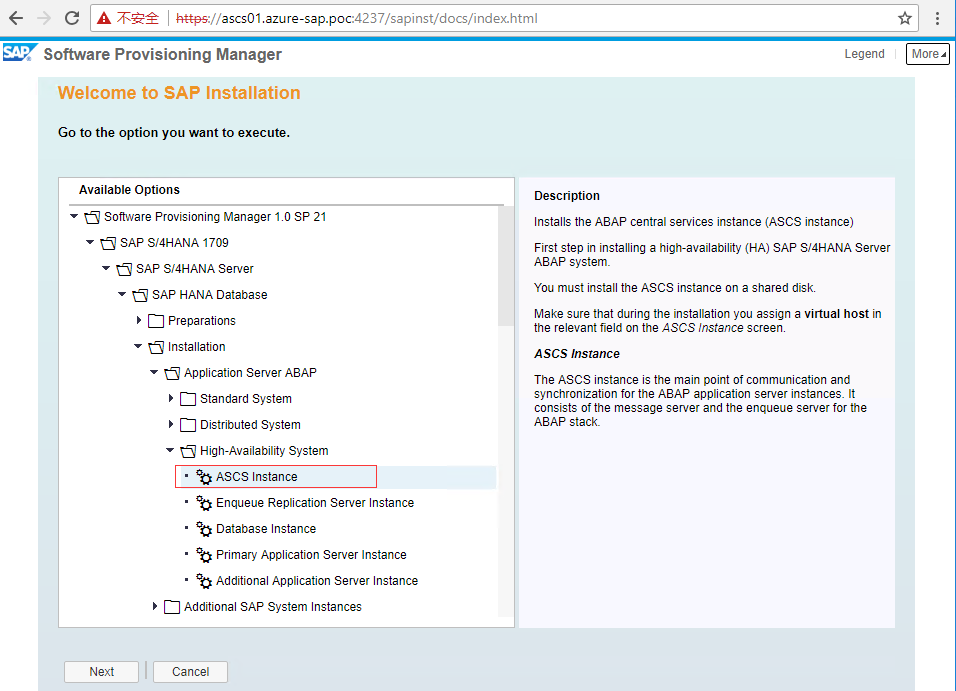Collapse the High-Availability System node

click(170, 450)
